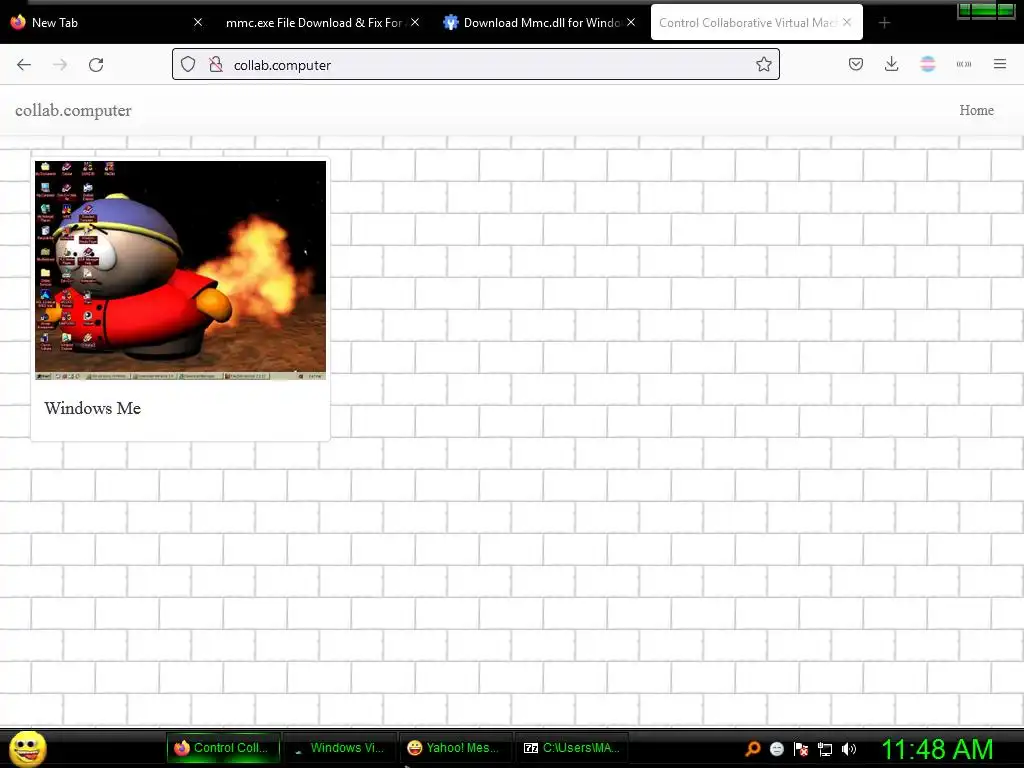Open the tracking protection shield icon

tap(188, 64)
